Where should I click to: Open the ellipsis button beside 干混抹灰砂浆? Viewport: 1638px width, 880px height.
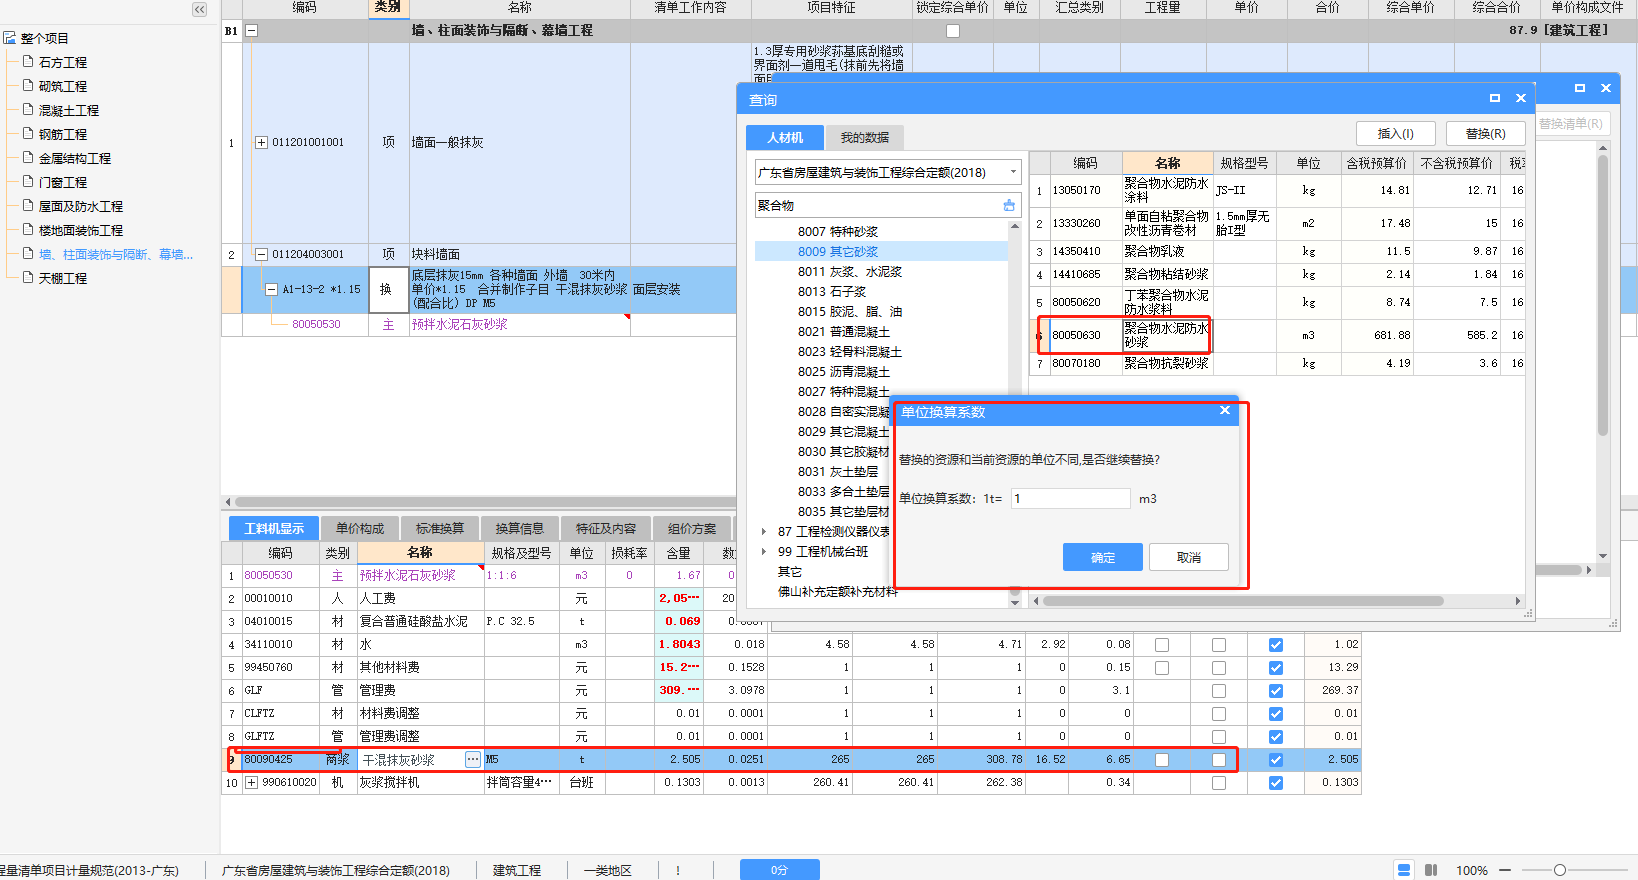click(472, 760)
